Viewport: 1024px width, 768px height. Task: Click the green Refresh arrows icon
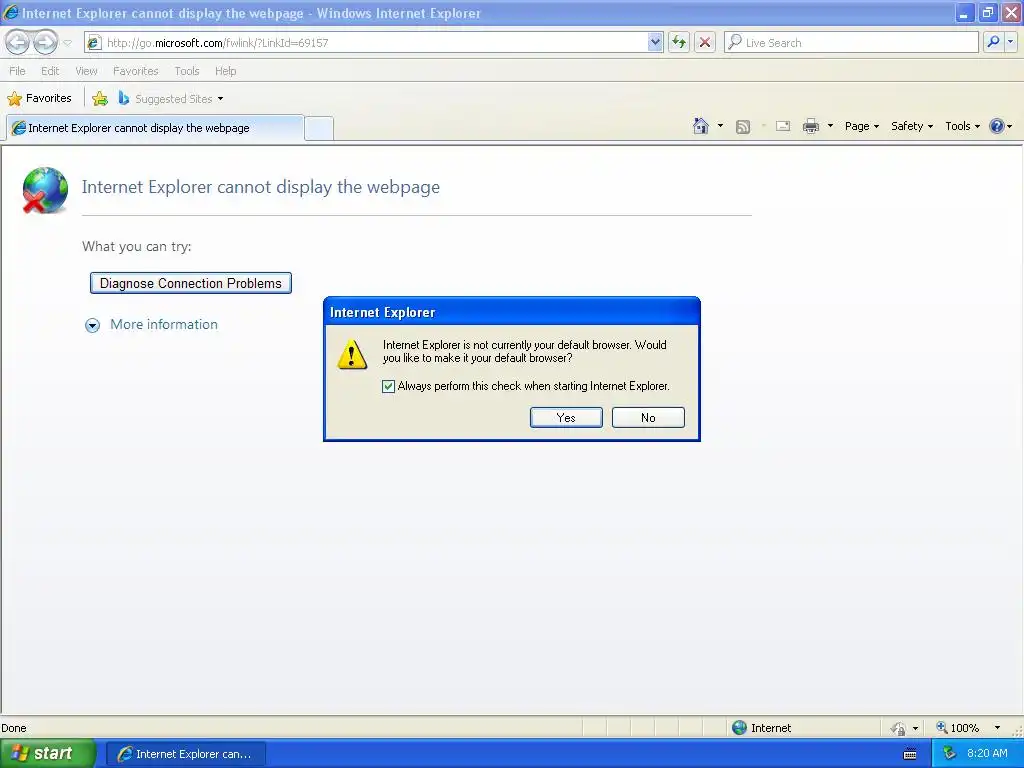click(679, 42)
